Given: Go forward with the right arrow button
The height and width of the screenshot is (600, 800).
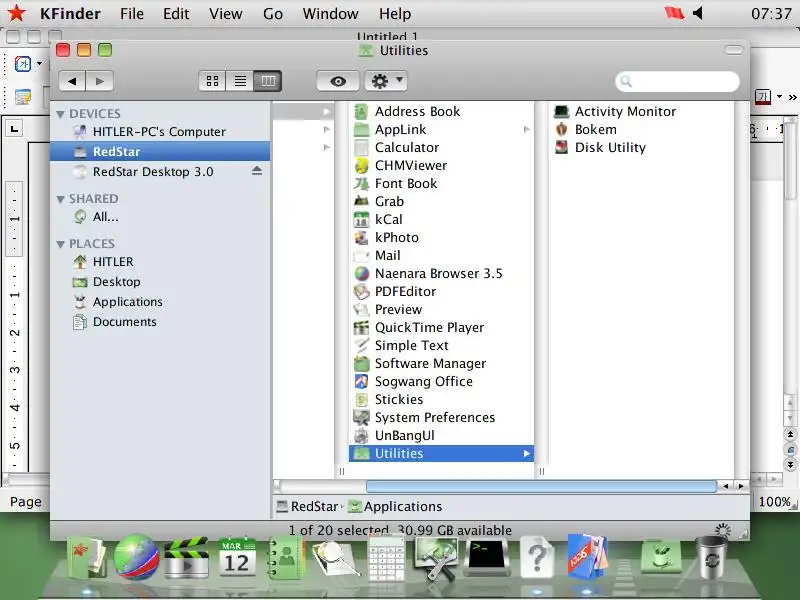Looking at the screenshot, I should pyautogui.click(x=100, y=81).
